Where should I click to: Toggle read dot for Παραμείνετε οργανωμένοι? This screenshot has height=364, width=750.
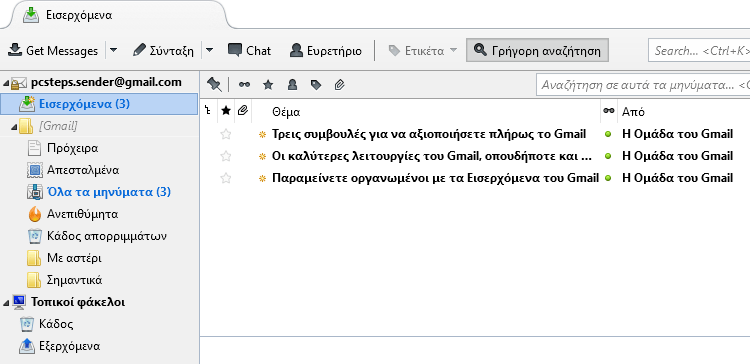click(608, 178)
